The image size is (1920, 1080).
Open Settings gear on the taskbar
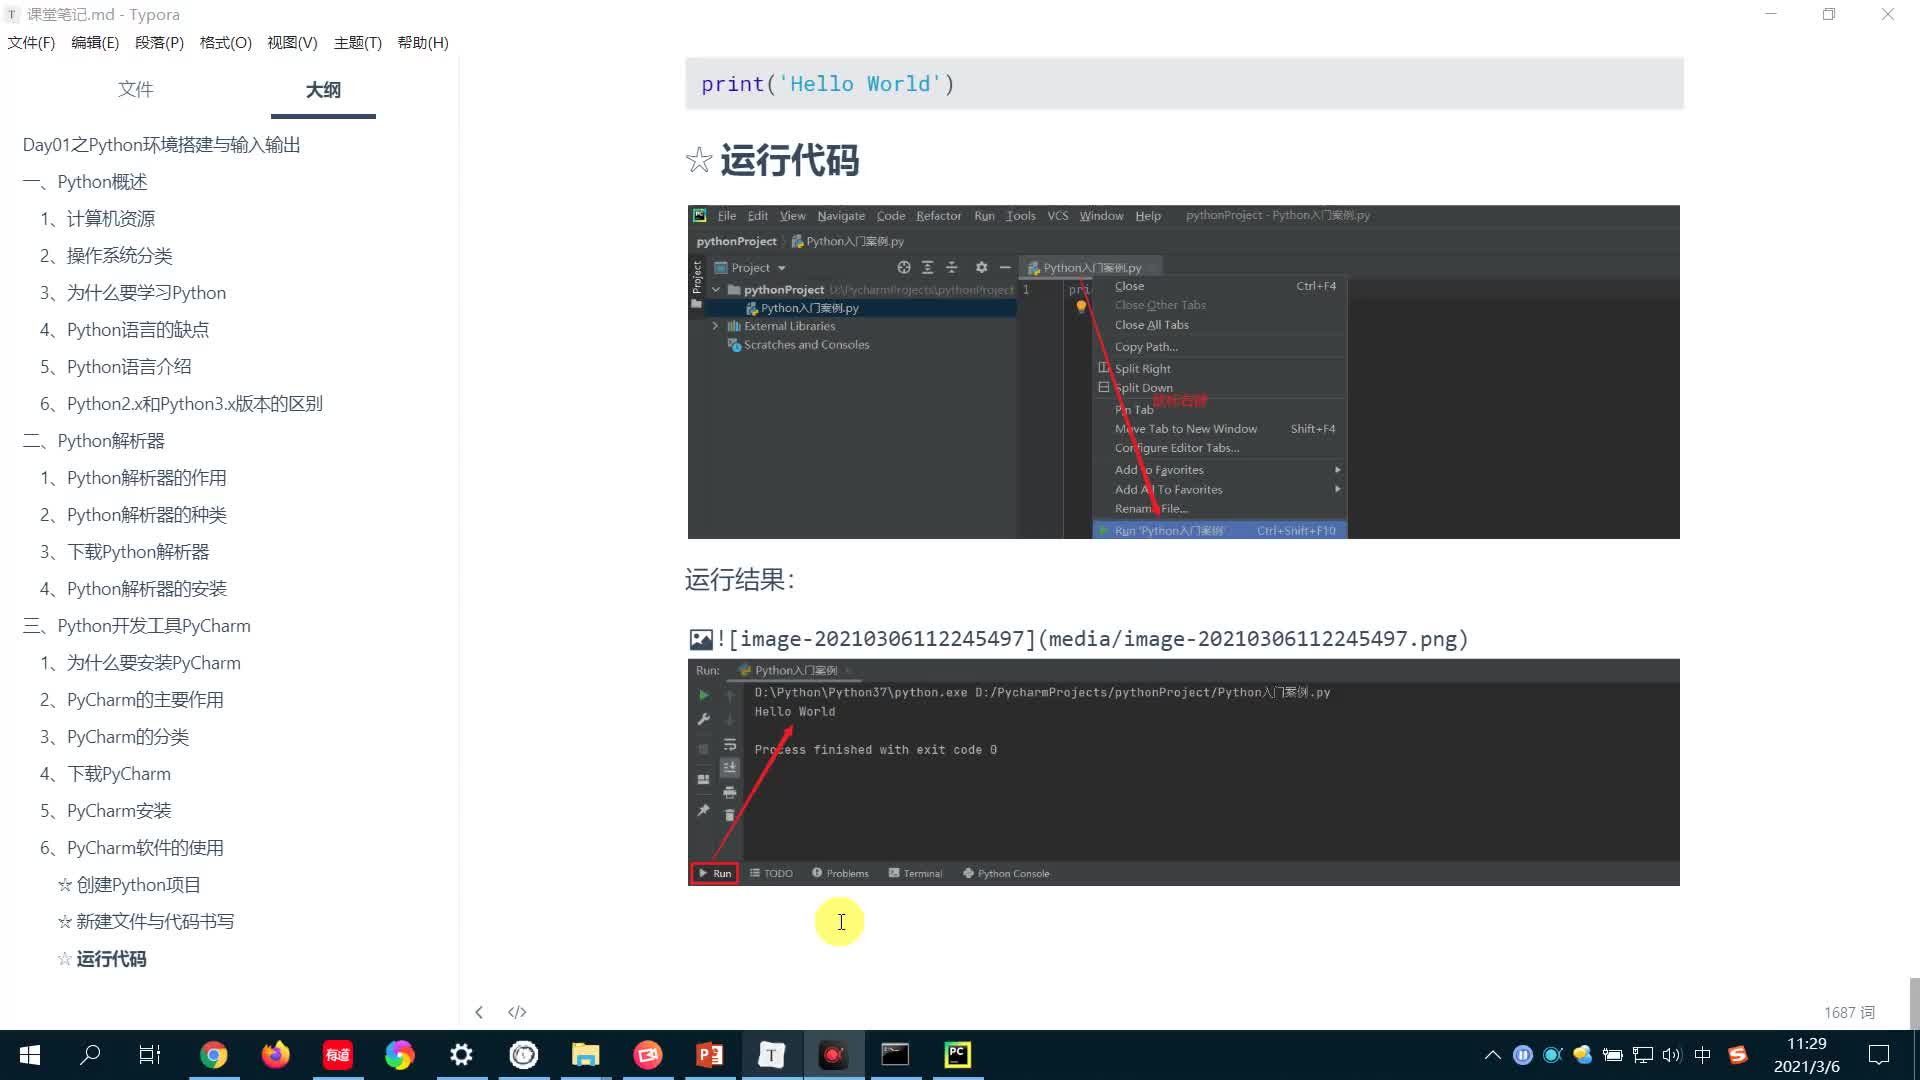[461, 1055]
